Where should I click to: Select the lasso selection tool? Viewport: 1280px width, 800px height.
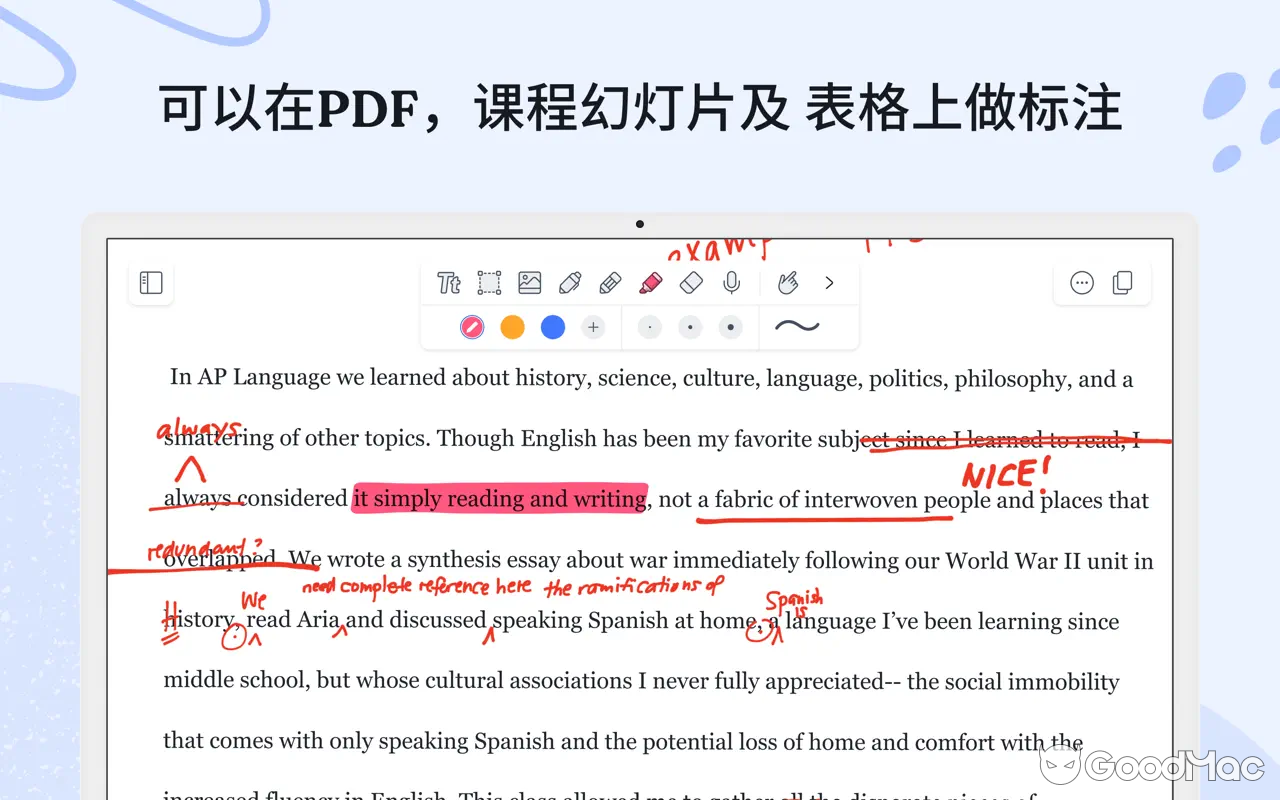tap(489, 283)
